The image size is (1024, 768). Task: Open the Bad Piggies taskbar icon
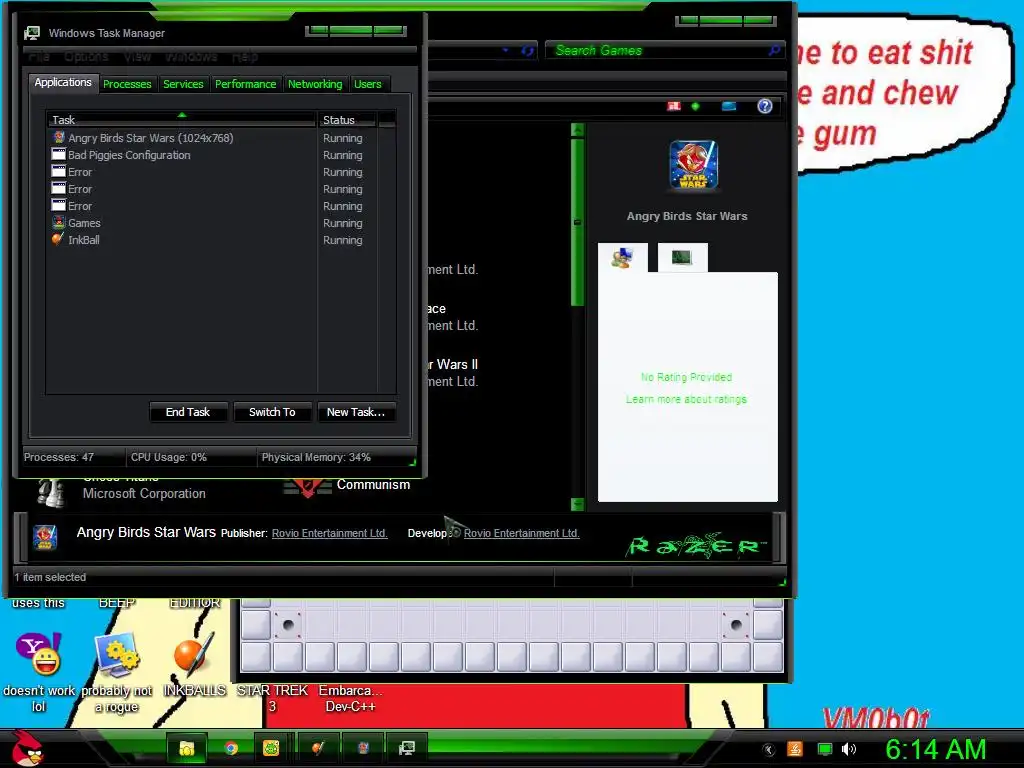pos(271,748)
